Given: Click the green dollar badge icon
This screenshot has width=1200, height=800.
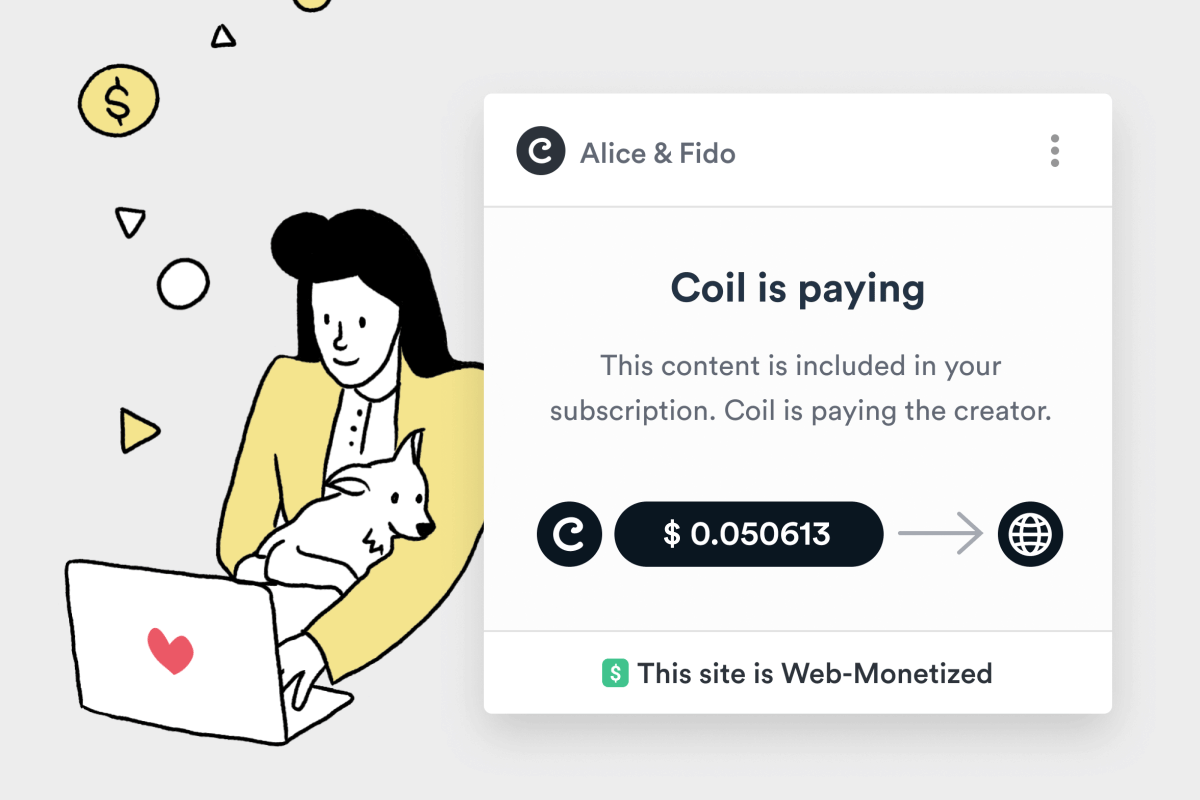Looking at the screenshot, I should coord(614,673).
